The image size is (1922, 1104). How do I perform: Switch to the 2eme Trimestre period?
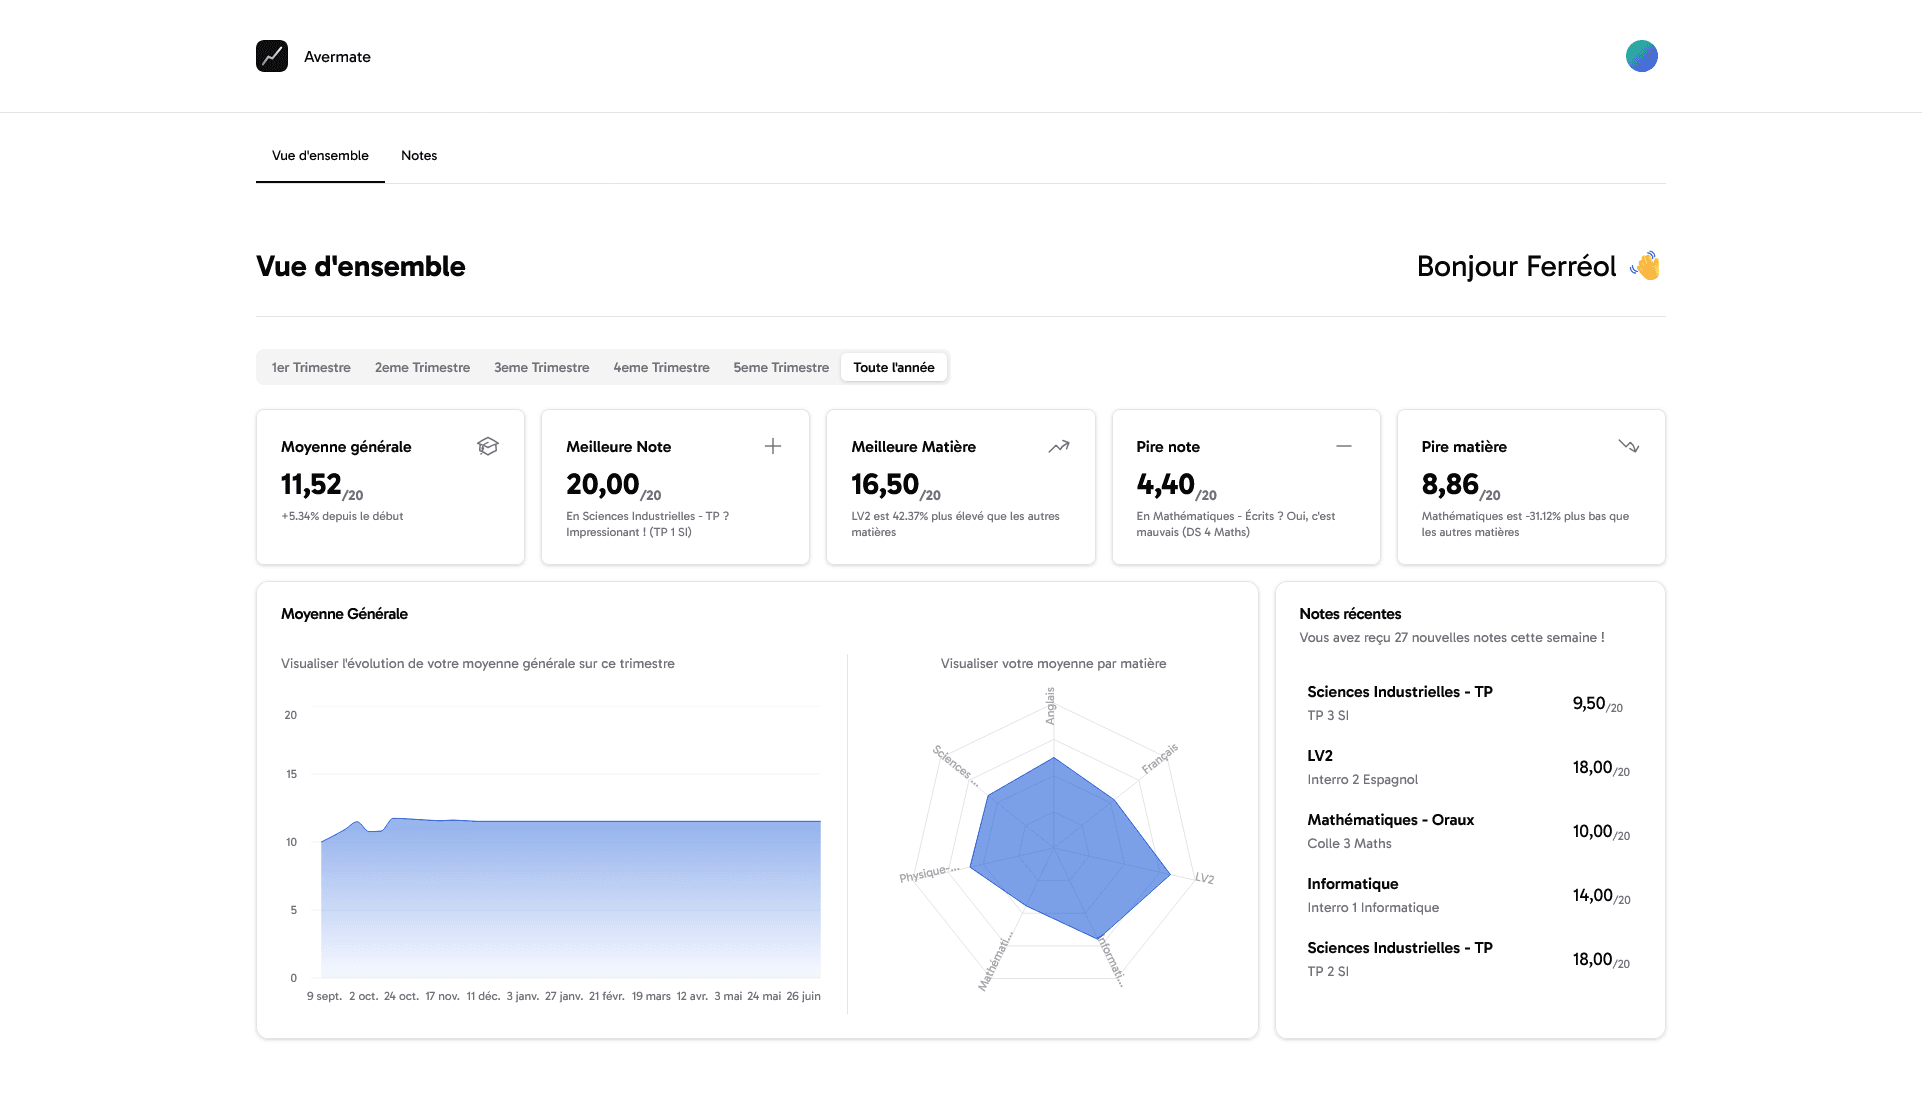click(x=422, y=367)
